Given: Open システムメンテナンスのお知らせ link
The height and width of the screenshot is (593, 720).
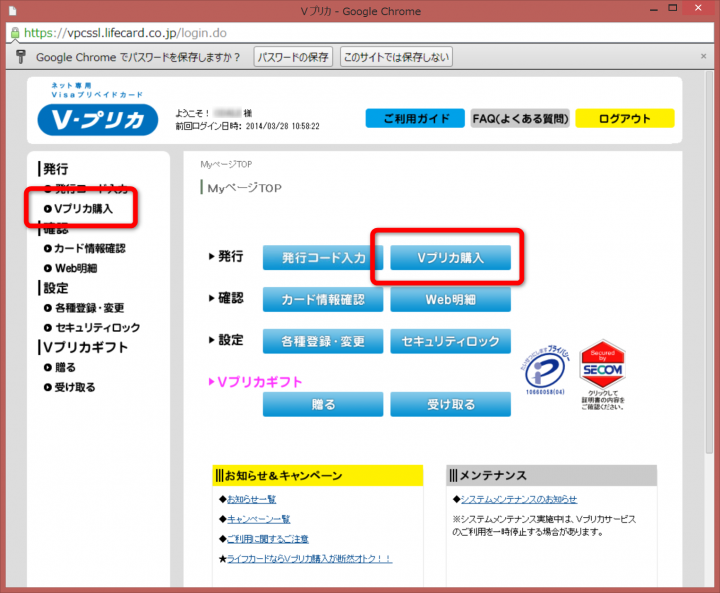Looking at the screenshot, I should 519,499.
